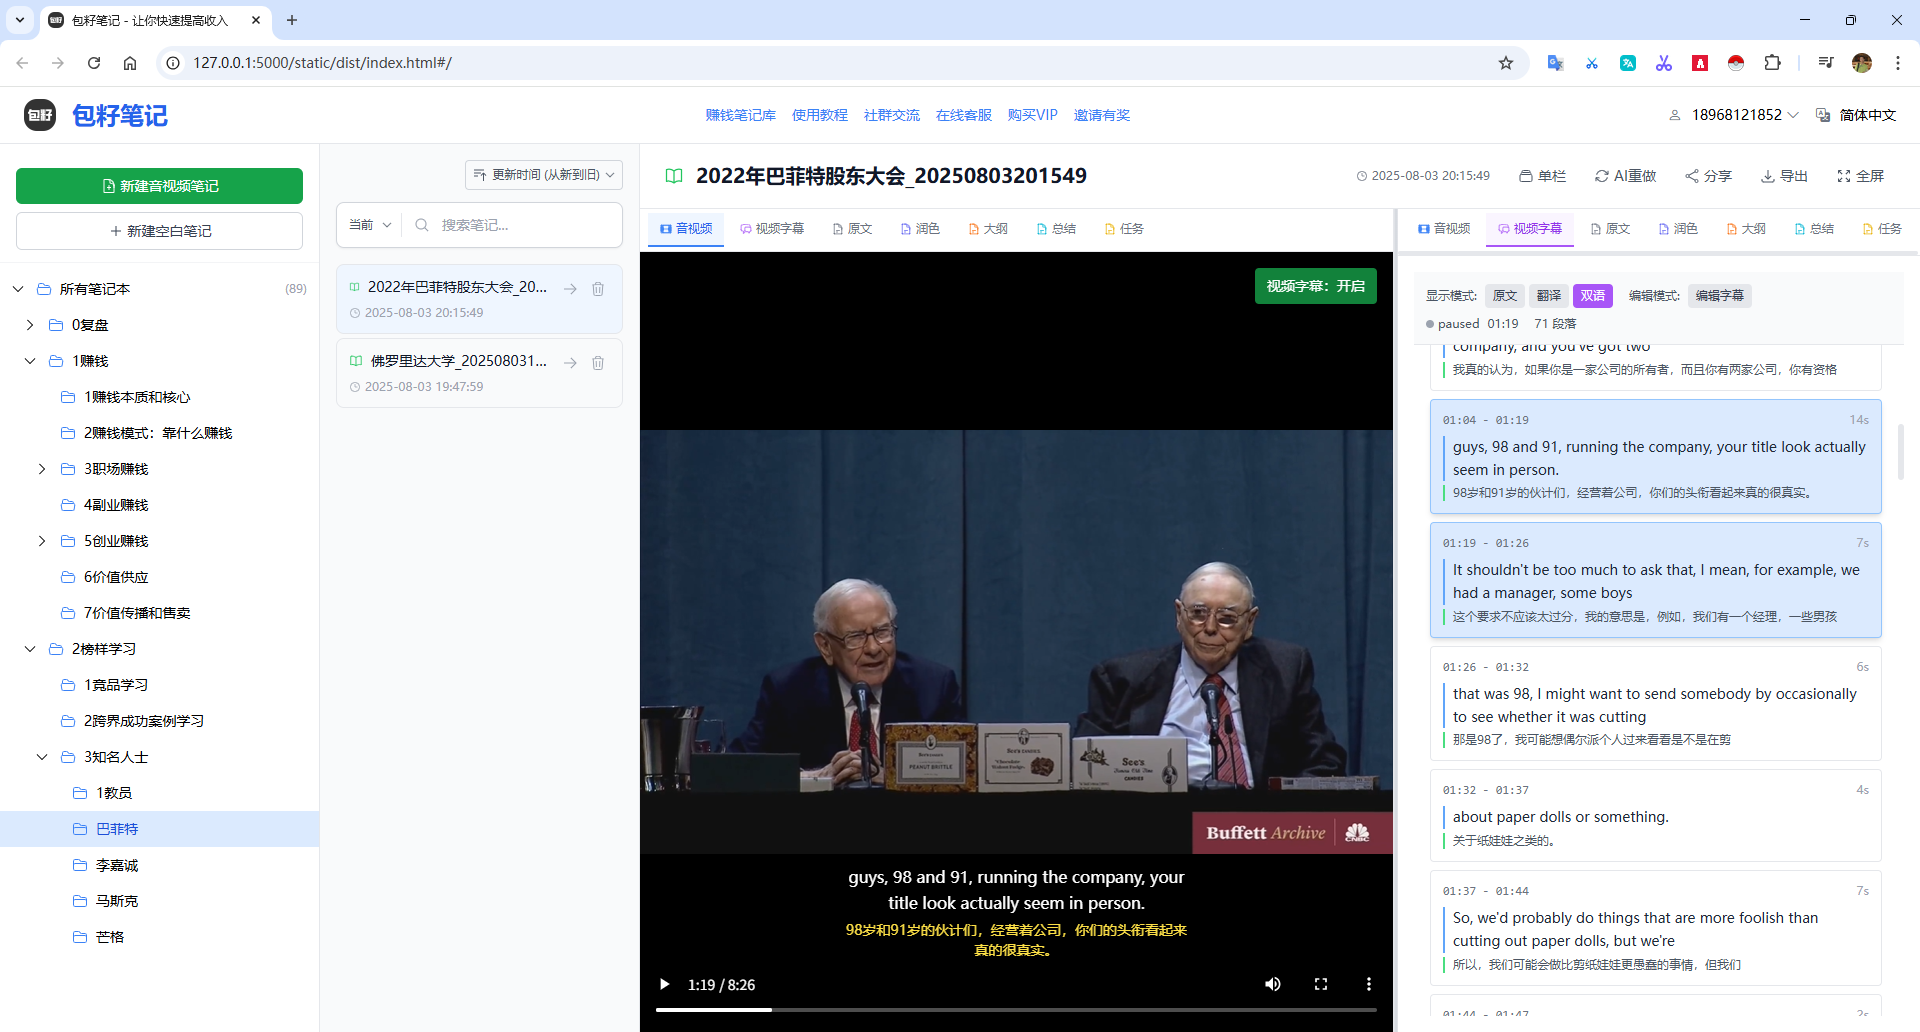Mute the video with the speaker icon

coord(1272,984)
